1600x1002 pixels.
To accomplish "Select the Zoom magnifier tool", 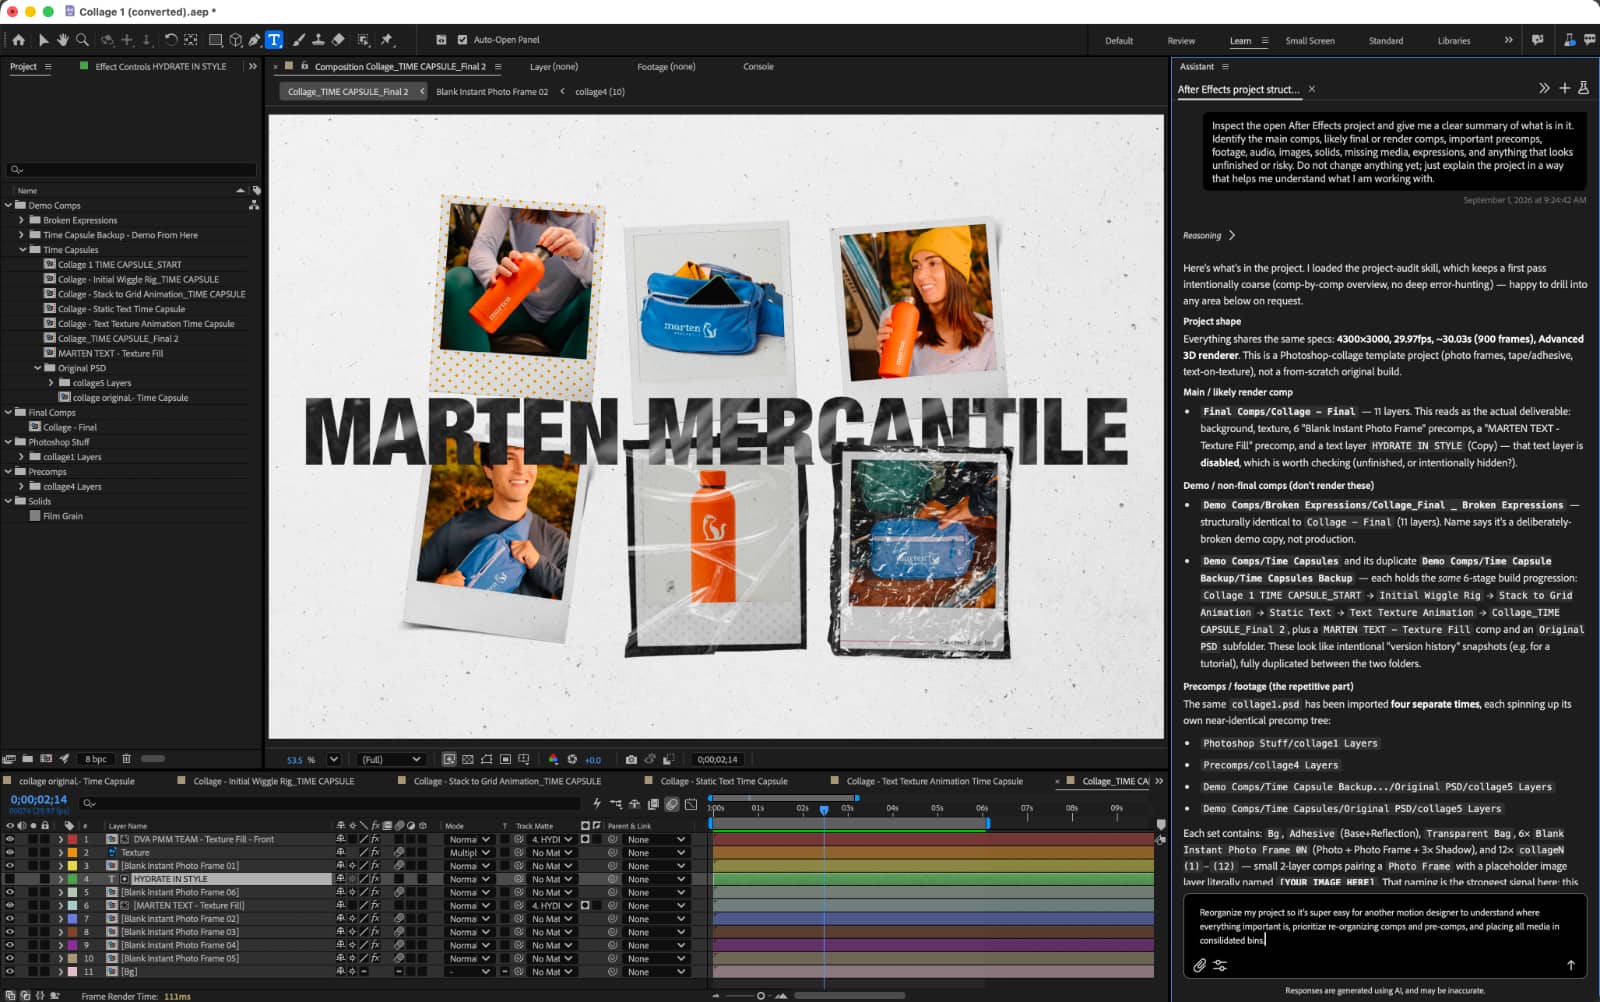I will [x=82, y=40].
